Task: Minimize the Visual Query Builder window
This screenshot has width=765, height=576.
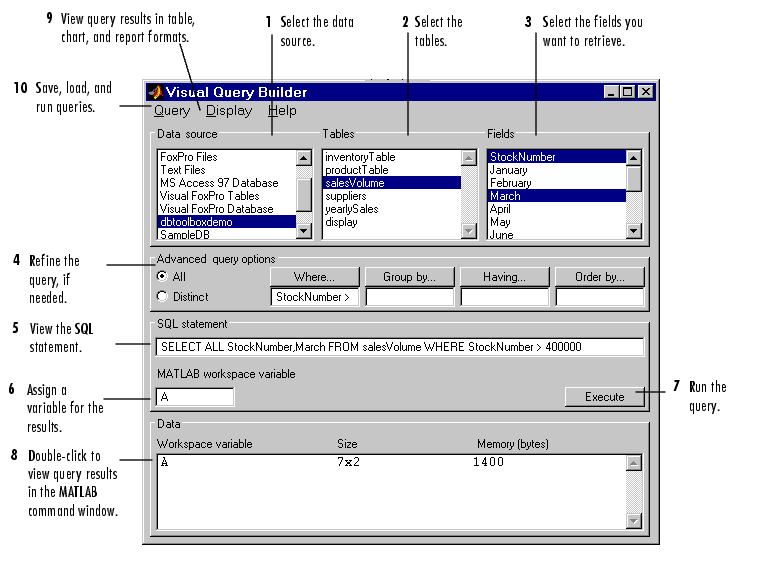Action: click(611, 92)
